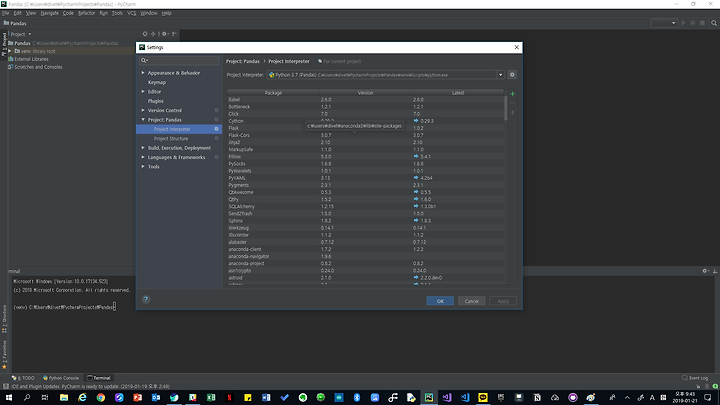Screen dimensions: 720x405
Task: Click Project: Pandas breadcrumb
Action: point(242,61)
